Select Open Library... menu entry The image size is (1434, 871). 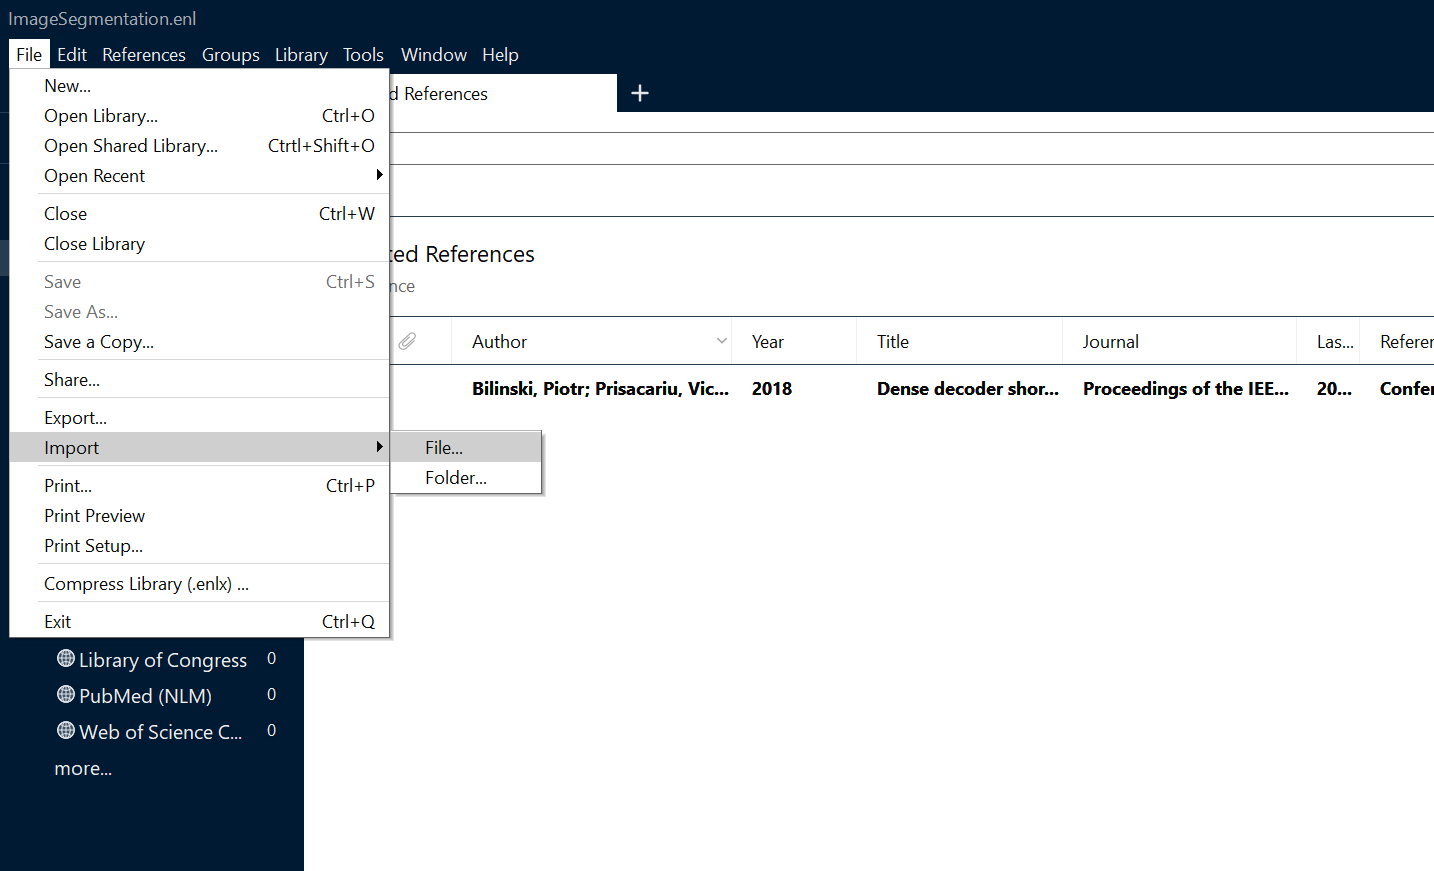(x=199, y=116)
